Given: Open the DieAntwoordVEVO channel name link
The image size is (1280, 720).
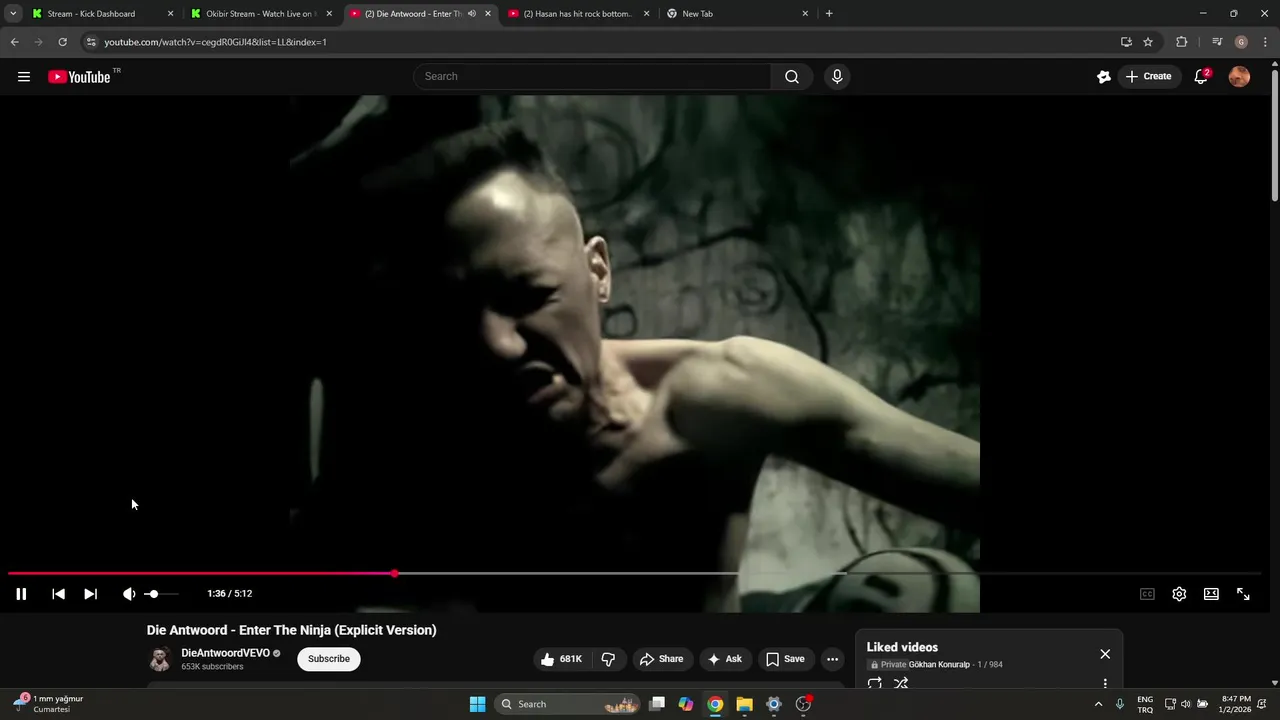Looking at the screenshot, I should click(x=225, y=653).
